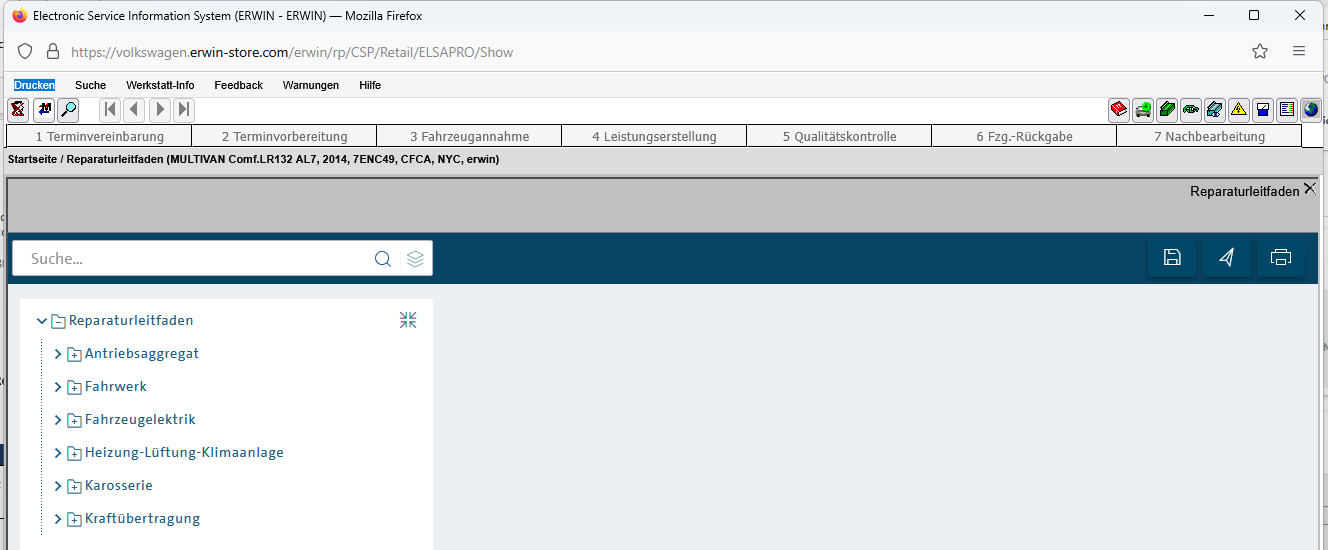Switch to 3 Fahrzeugannahme tab
This screenshot has height=550, width=1328.
[x=469, y=136]
